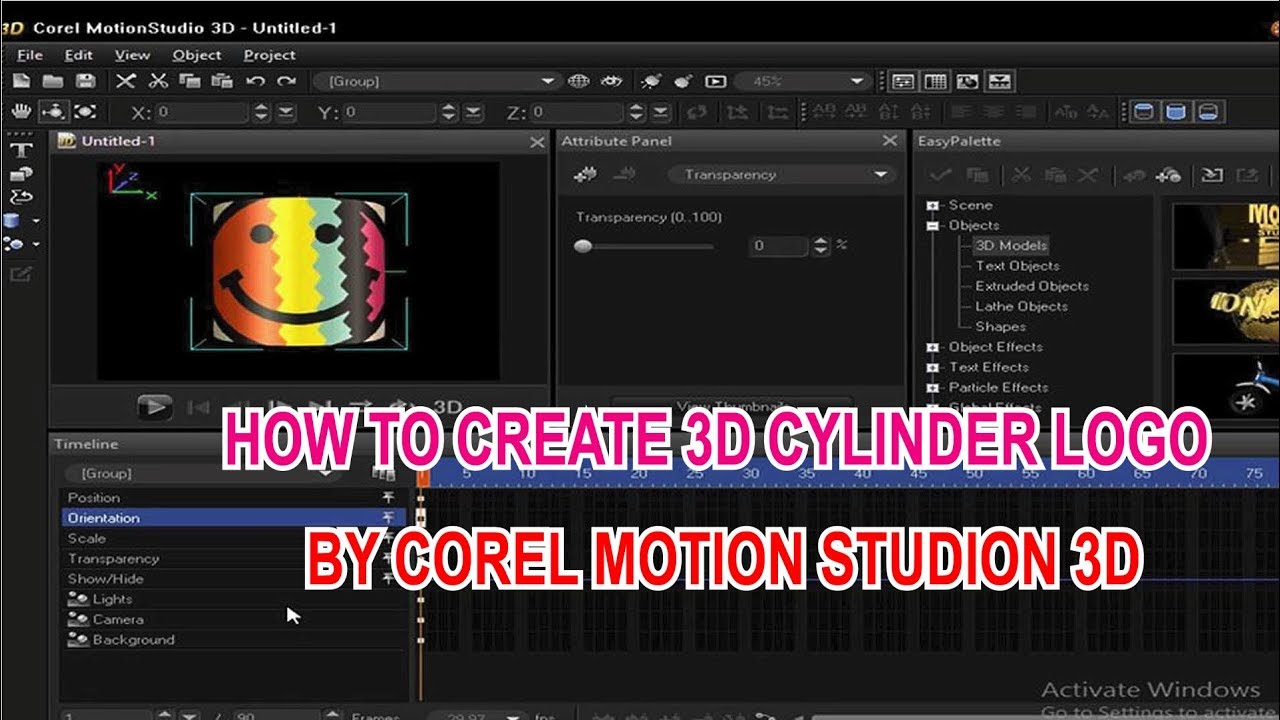Open the View menu
Viewport: 1280px width, 720px height.
coord(132,55)
